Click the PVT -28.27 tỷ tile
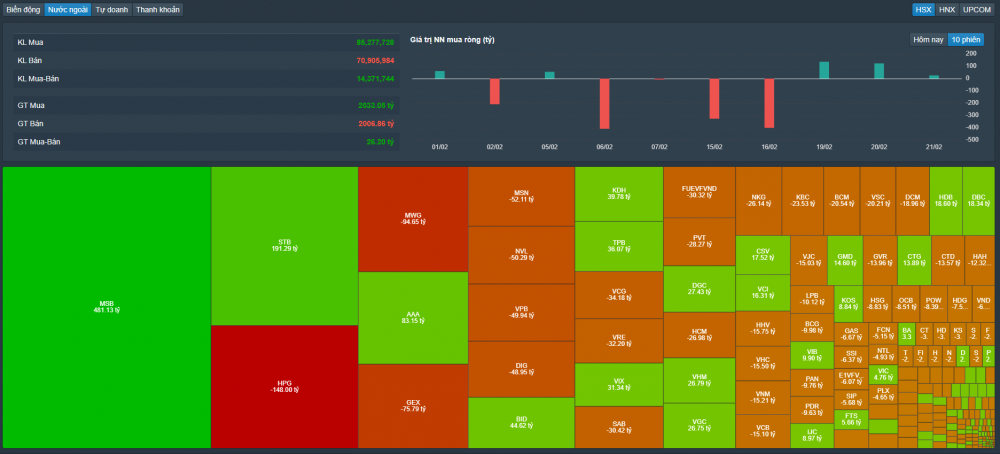Image resolution: width=1000 pixels, height=454 pixels. 699,241
